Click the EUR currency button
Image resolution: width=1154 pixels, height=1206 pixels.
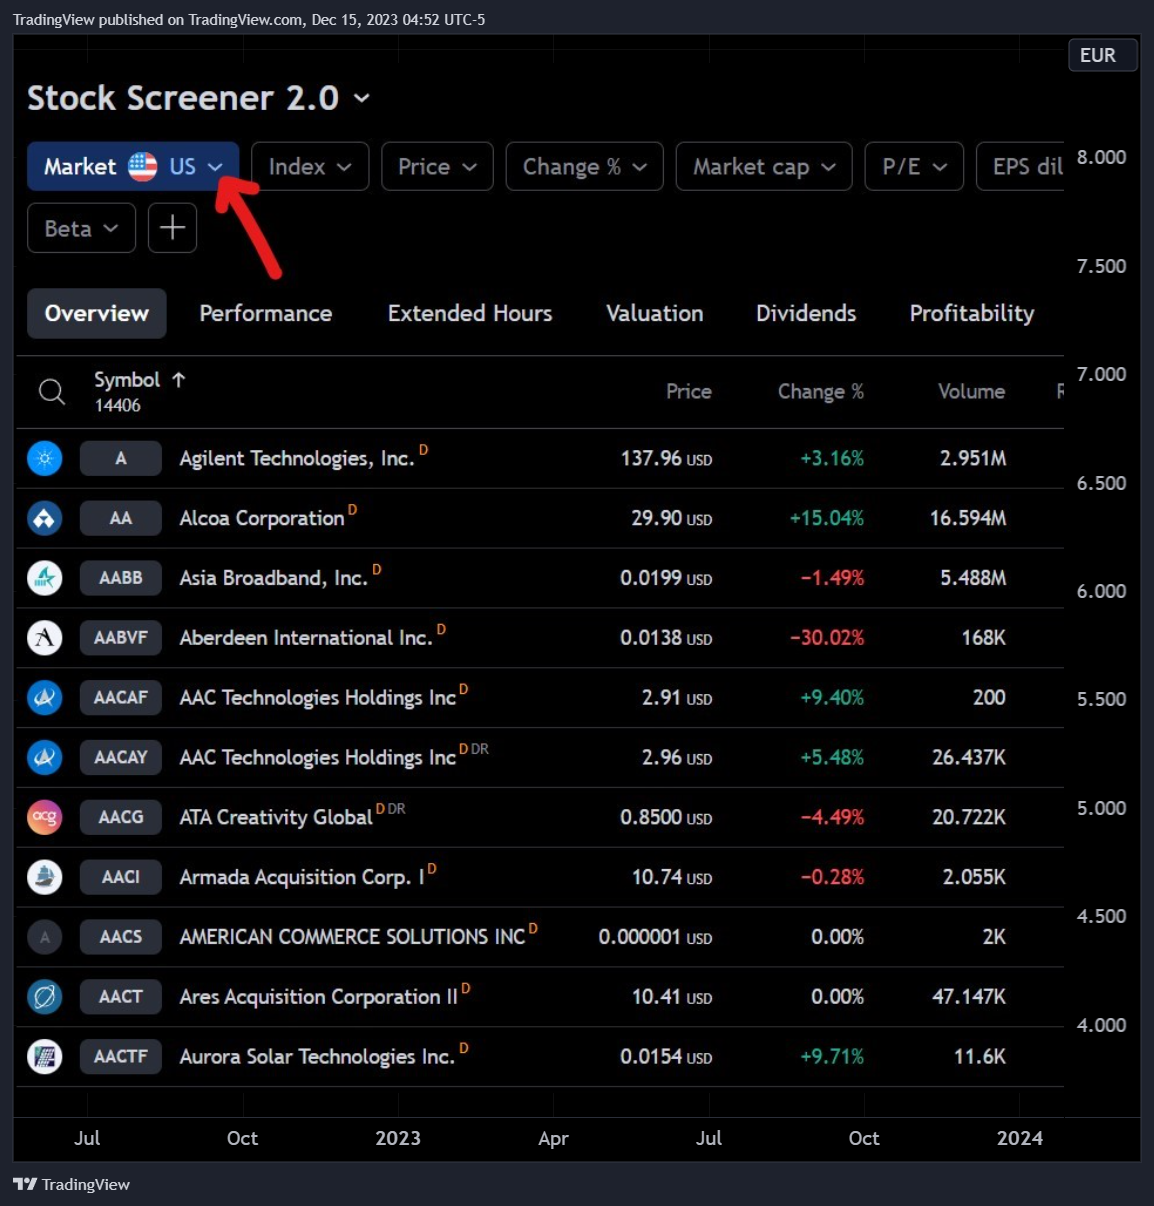[1103, 55]
